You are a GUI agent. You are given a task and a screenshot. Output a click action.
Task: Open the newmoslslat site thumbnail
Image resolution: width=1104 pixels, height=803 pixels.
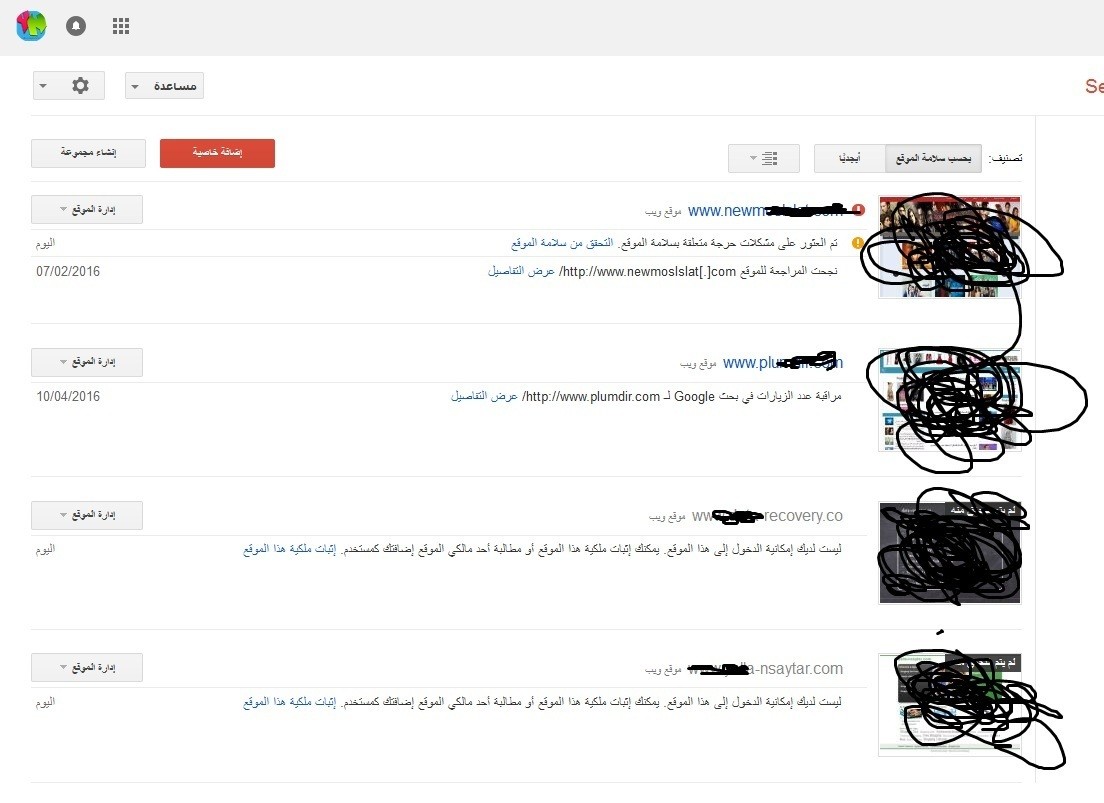tap(950, 247)
